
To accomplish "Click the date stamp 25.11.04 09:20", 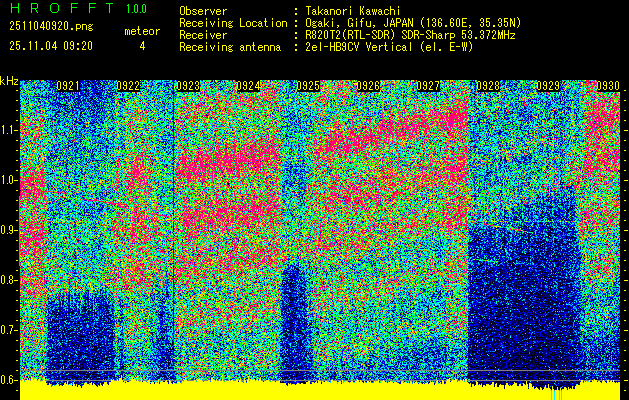I will coord(51,46).
